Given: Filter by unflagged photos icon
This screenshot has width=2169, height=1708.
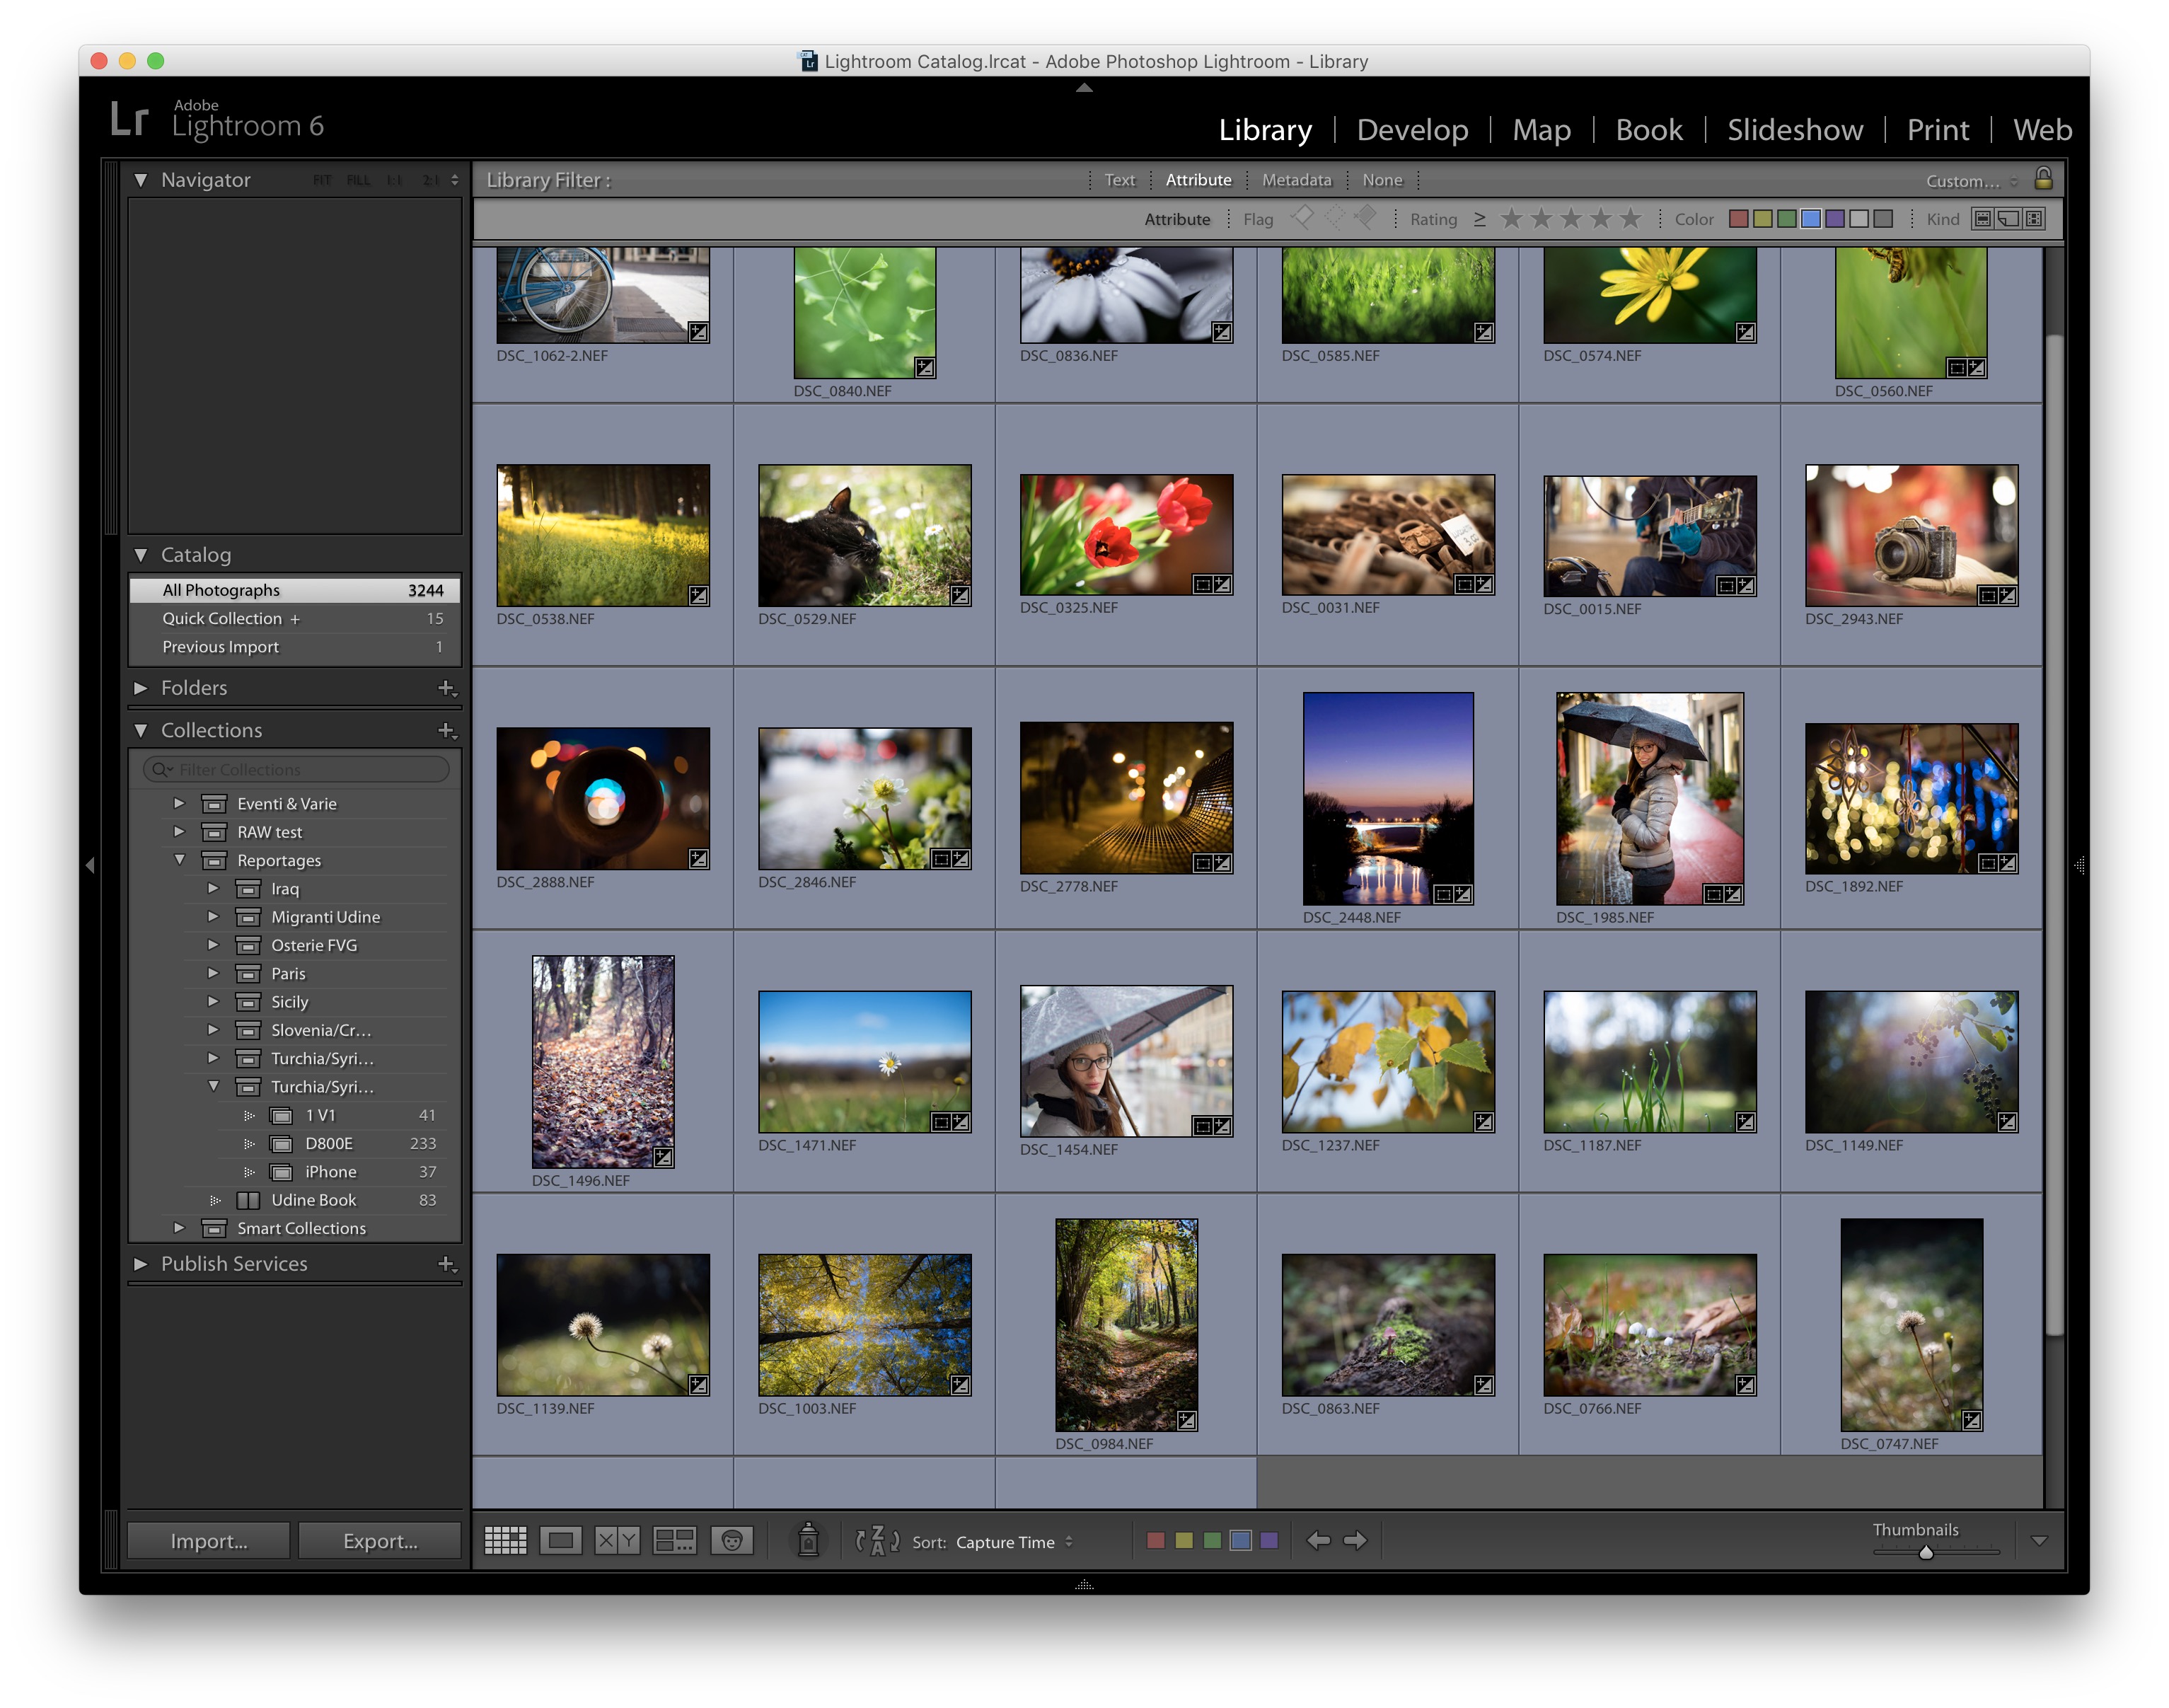Looking at the screenshot, I should point(1334,217).
